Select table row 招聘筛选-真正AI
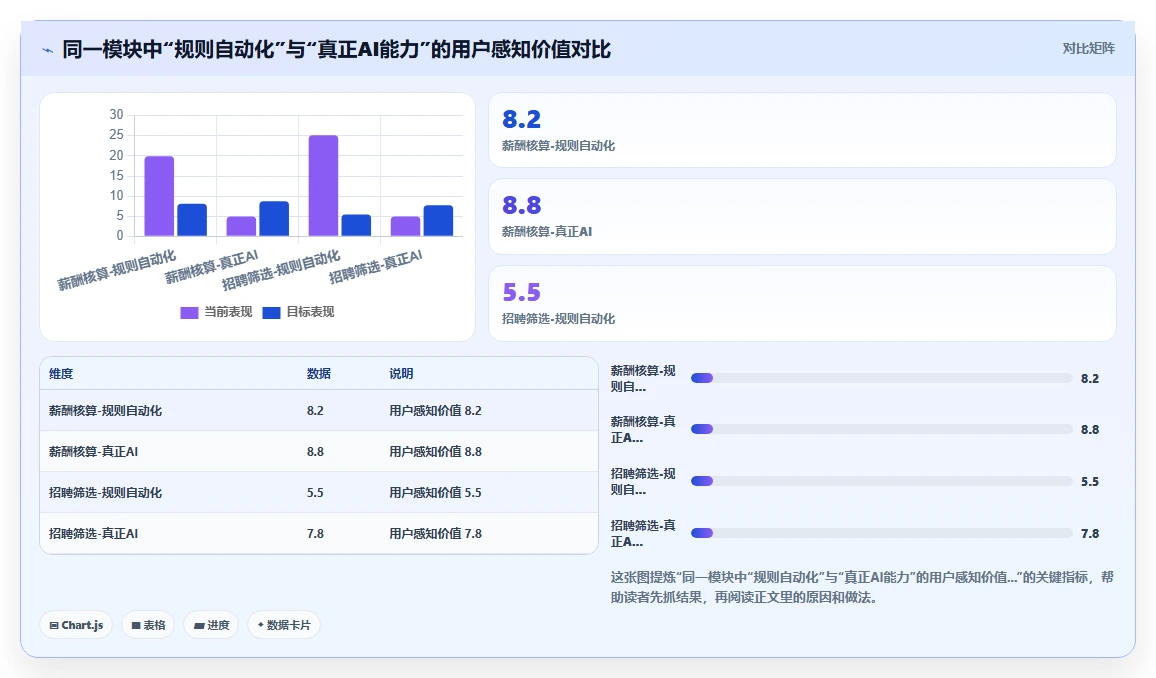The image size is (1156, 678). click(x=318, y=533)
